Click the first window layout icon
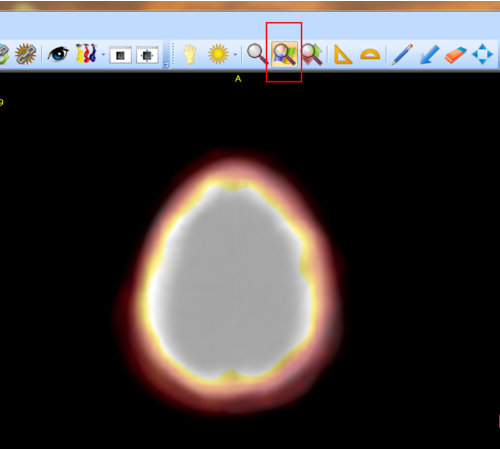Viewport: 500px width, 449px height. pyautogui.click(x=121, y=55)
